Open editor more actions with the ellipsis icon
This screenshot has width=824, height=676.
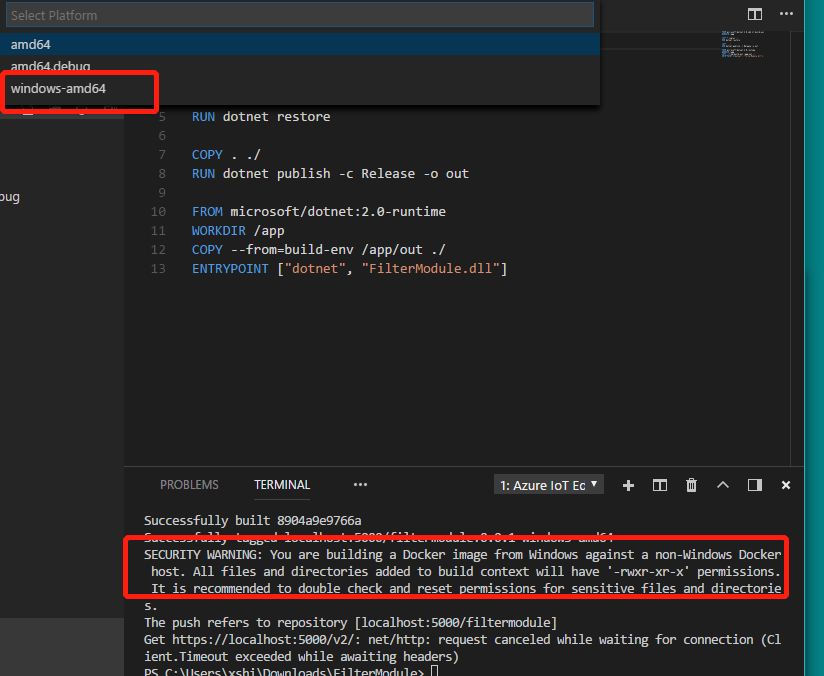786,14
